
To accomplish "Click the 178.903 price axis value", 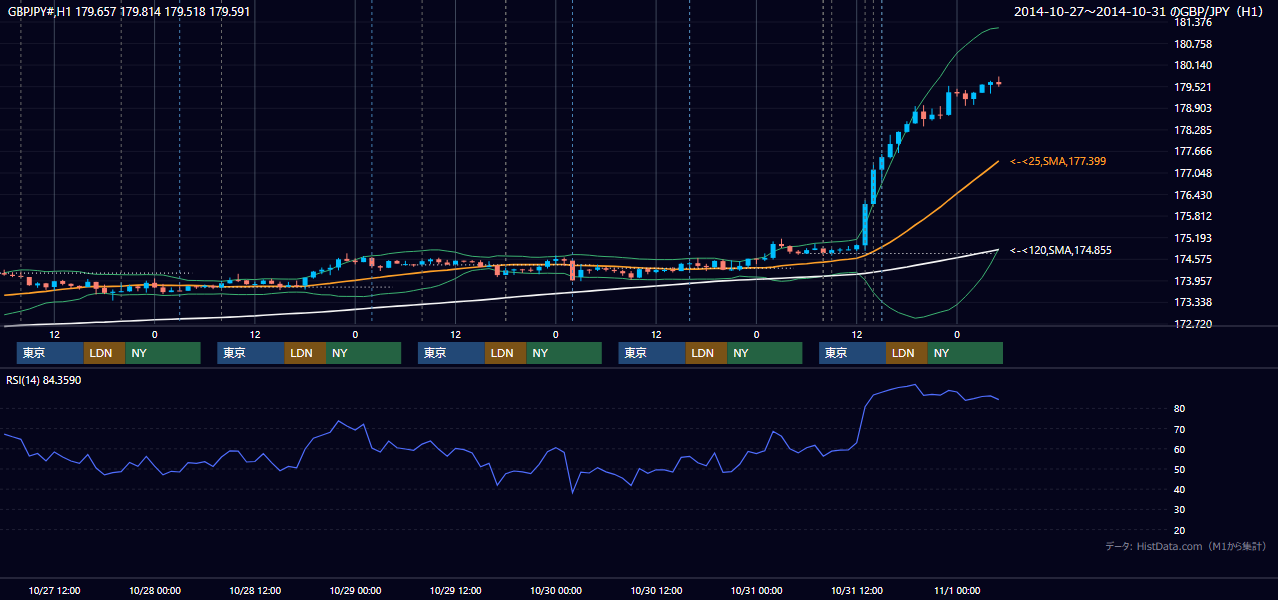I will [1192, 108].
